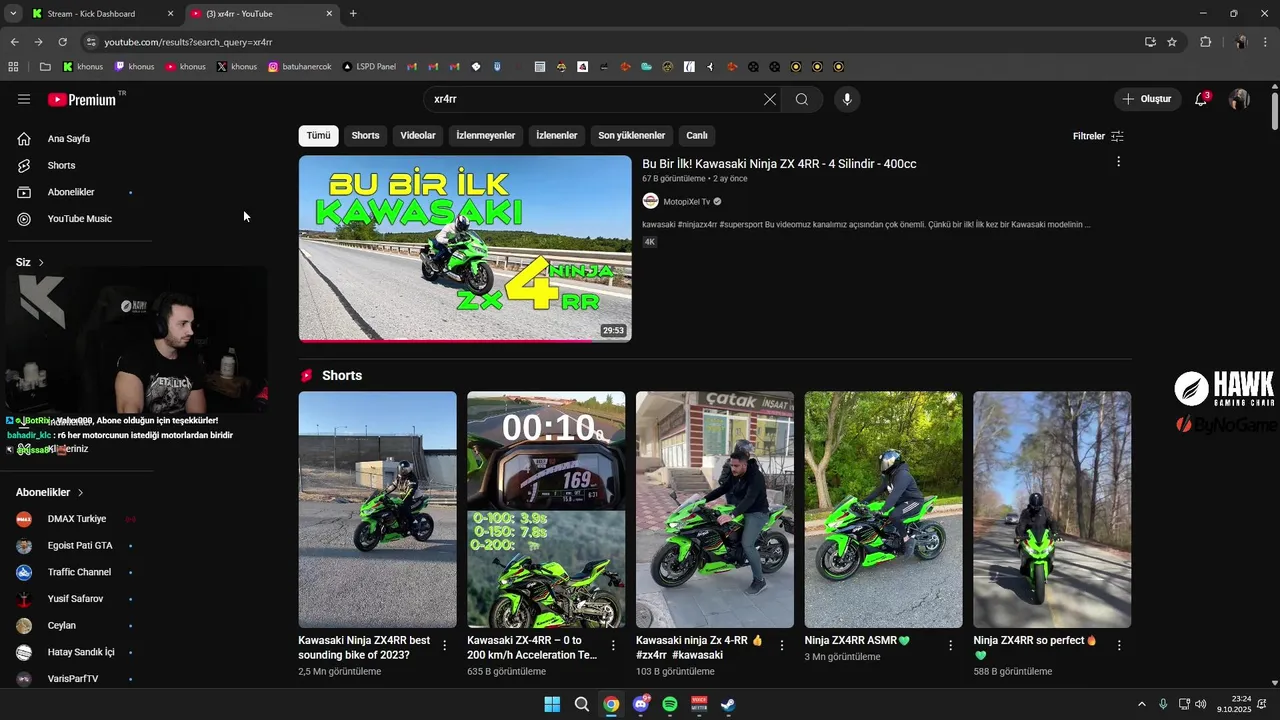Select the Videolar filter chip

[x=418, y=136]
